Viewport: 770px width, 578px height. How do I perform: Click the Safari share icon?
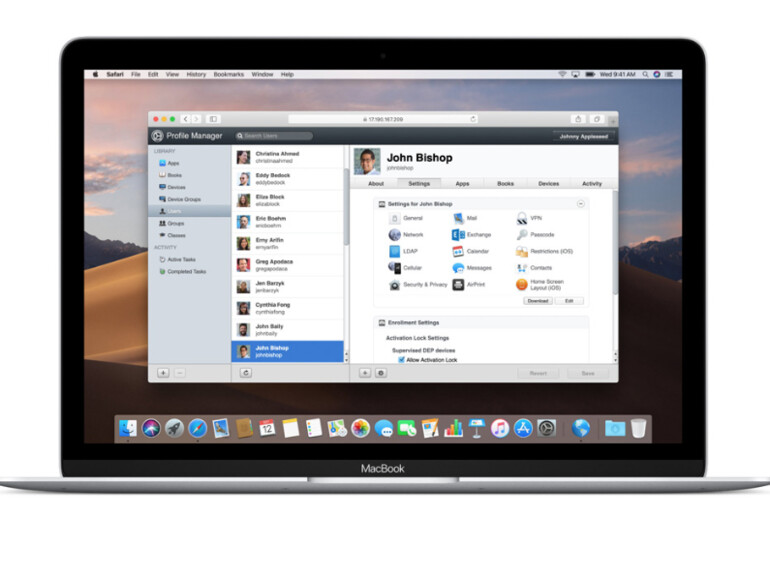pyautogui.click(x=578, y=119)
